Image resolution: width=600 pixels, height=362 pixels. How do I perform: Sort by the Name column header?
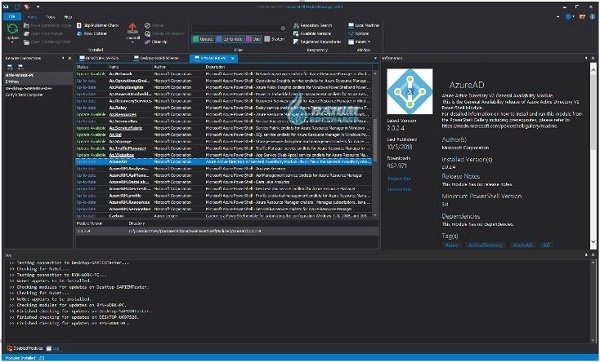click(x=130, y=67)
